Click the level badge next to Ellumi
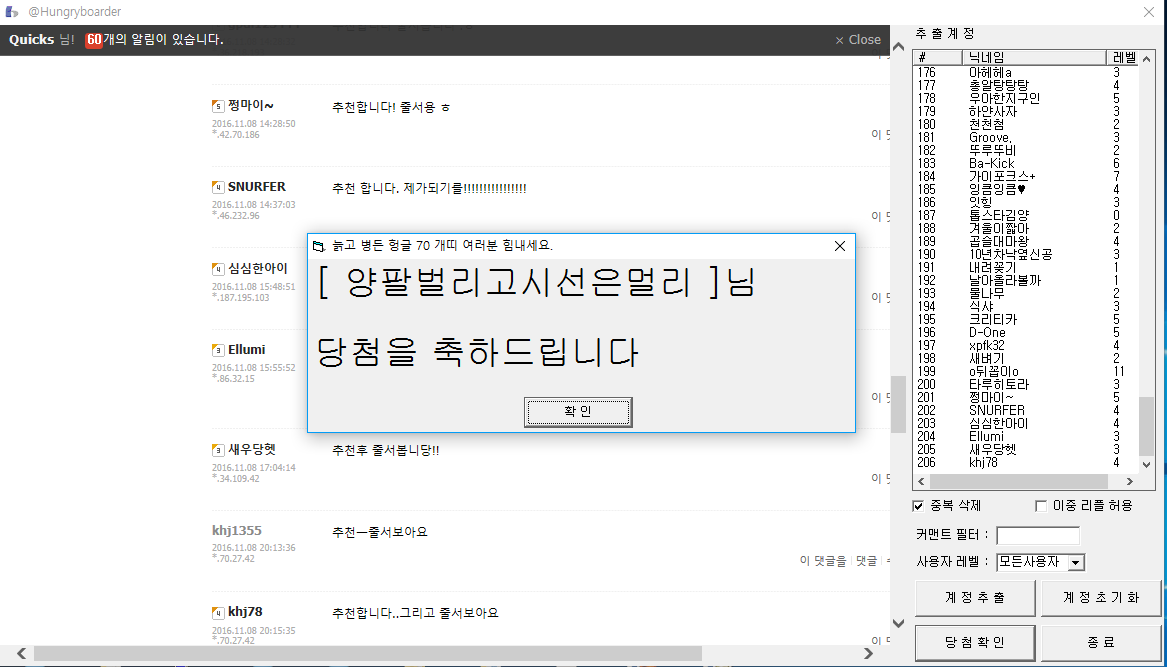Viewport: 1167px width, 667px height. click(x=218, y=350)
